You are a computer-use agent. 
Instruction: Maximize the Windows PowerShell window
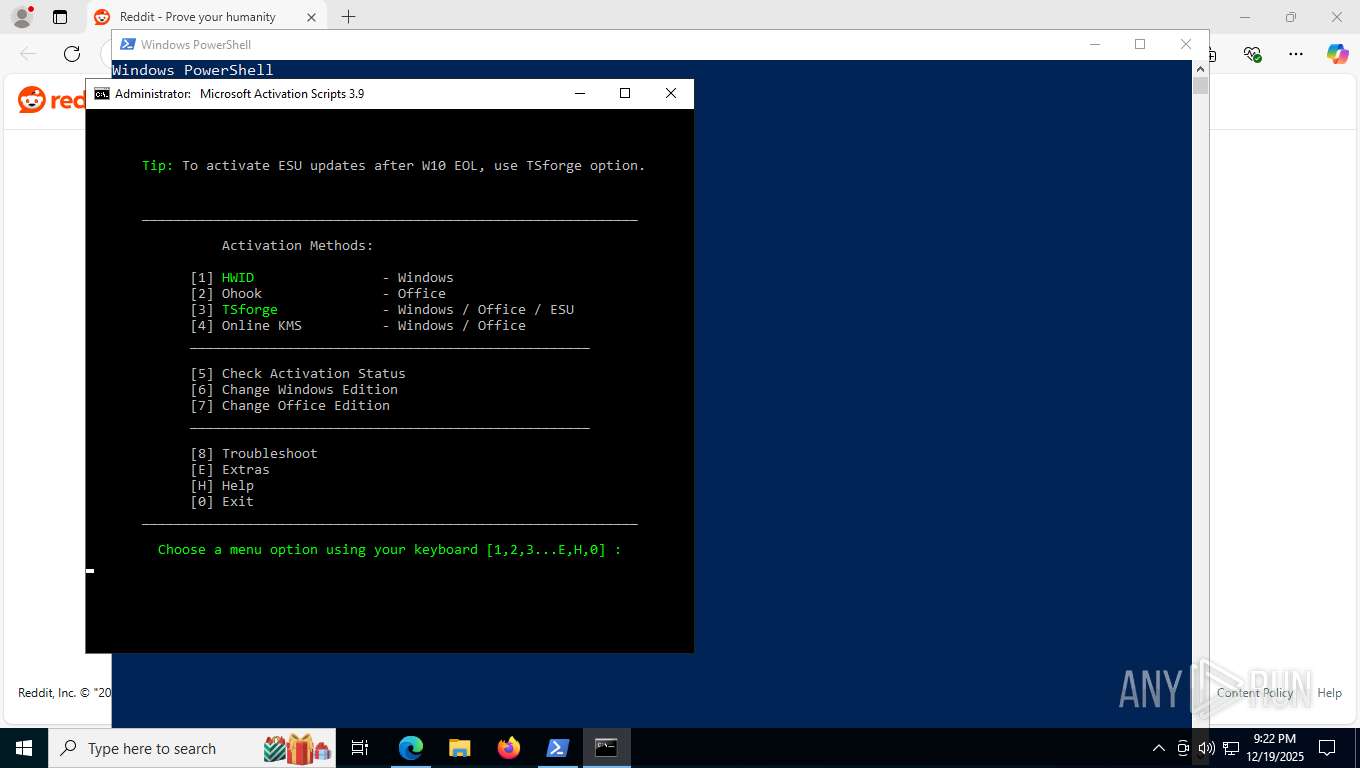click(1140, 44)
